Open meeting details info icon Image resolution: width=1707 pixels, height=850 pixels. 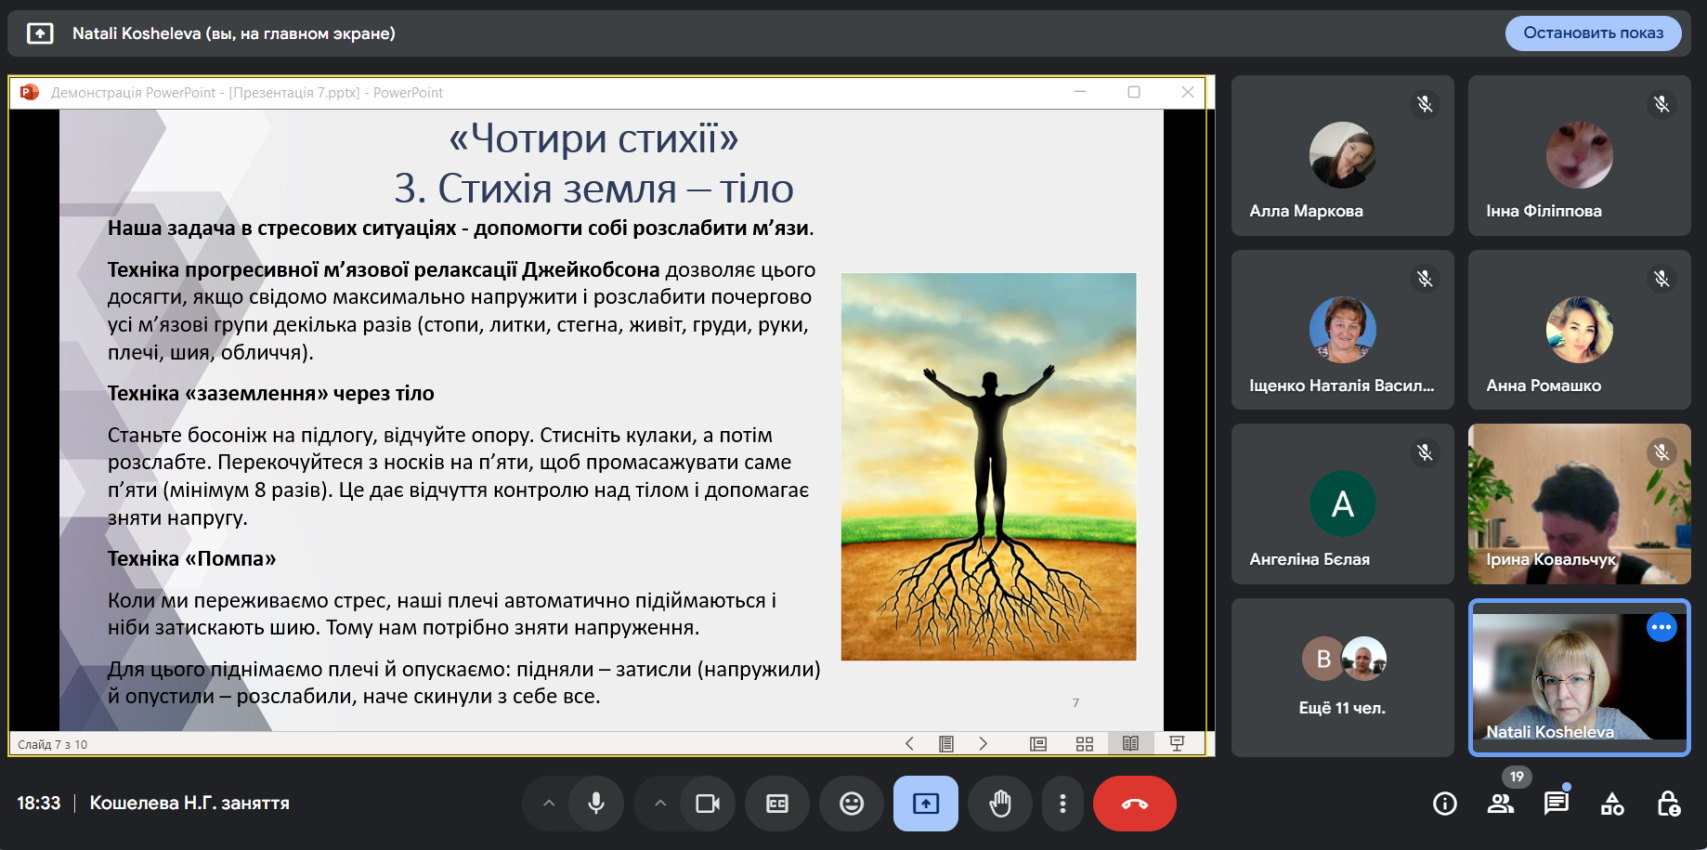coord(1444,804)
